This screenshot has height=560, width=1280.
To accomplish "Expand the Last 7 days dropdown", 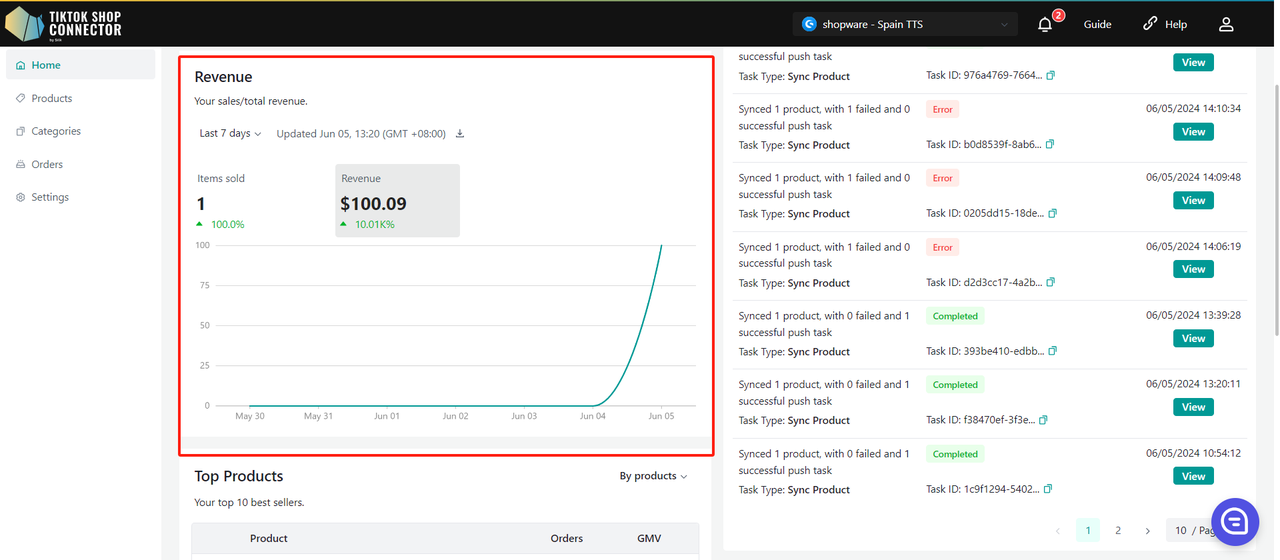I will (x=230, y=134).
